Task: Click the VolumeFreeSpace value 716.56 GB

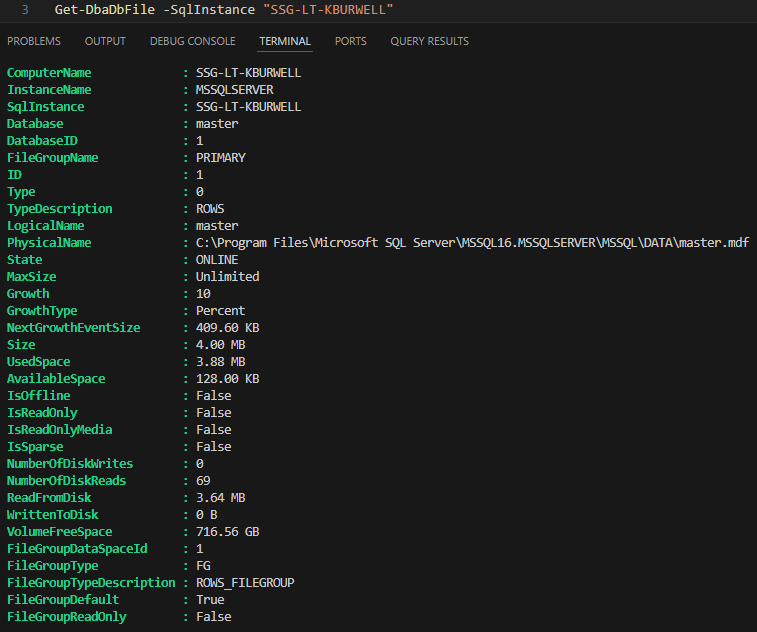Action: click(227, 532)
